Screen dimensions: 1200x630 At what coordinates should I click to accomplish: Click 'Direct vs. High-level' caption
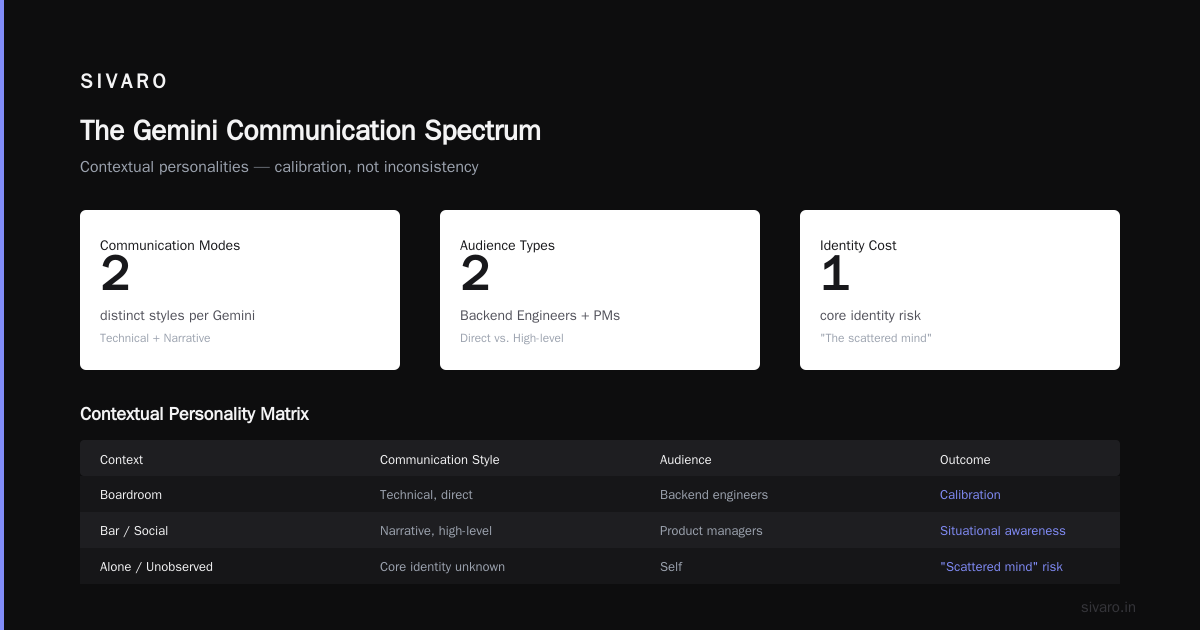(512, 338)
